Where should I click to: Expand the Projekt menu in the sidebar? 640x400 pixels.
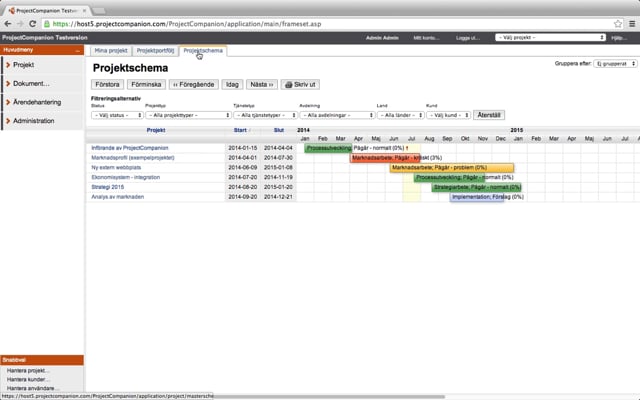(42, 65)
